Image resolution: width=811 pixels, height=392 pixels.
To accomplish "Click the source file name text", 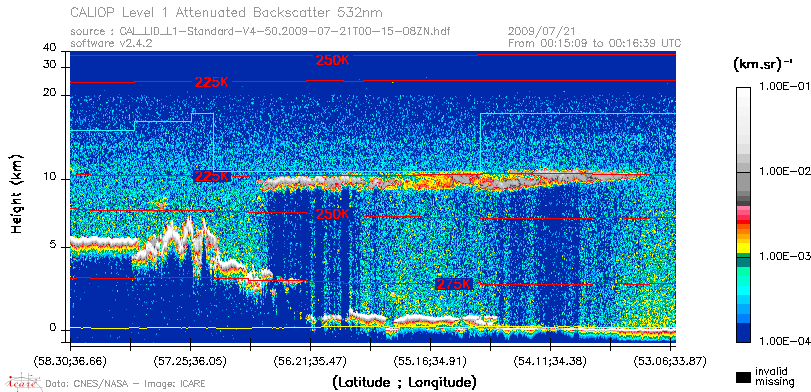I will pos(260,32).
